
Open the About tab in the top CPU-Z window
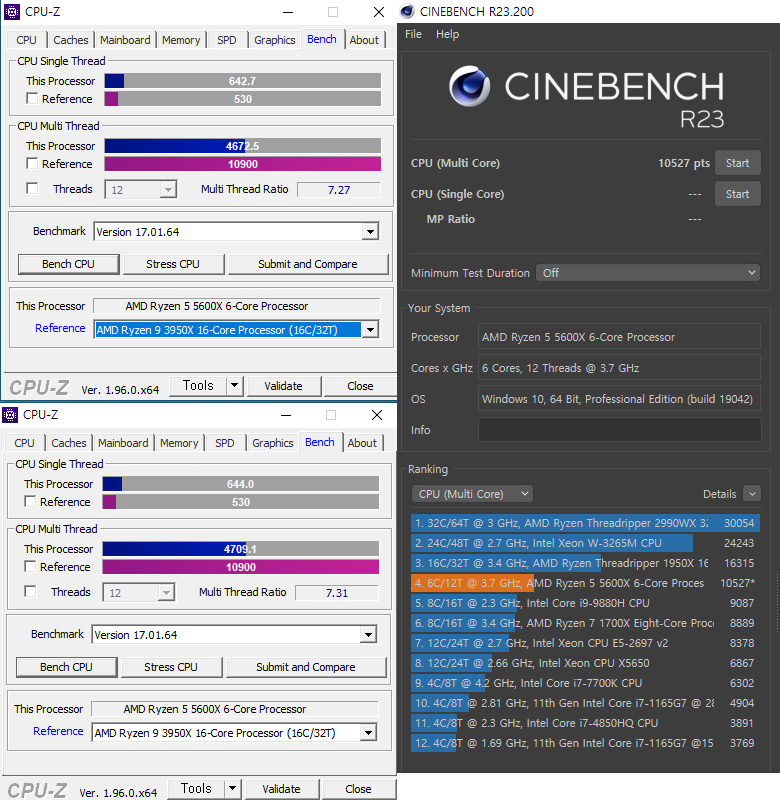point(364,40)
